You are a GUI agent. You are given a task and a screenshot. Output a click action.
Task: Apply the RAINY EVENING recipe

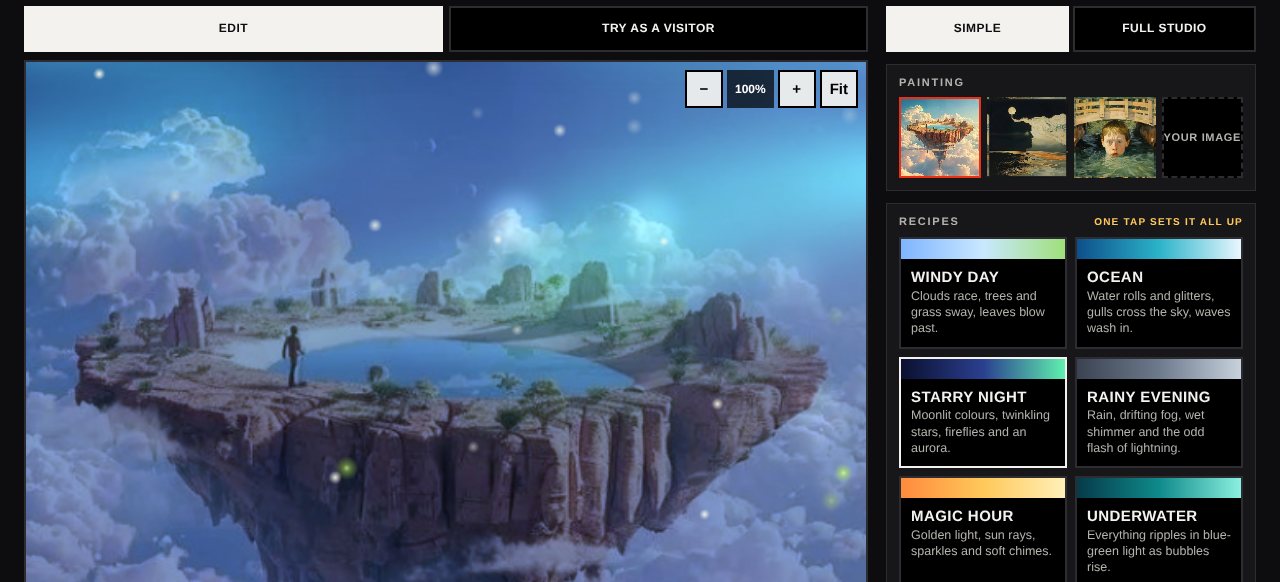click(x=1159, y=412)
